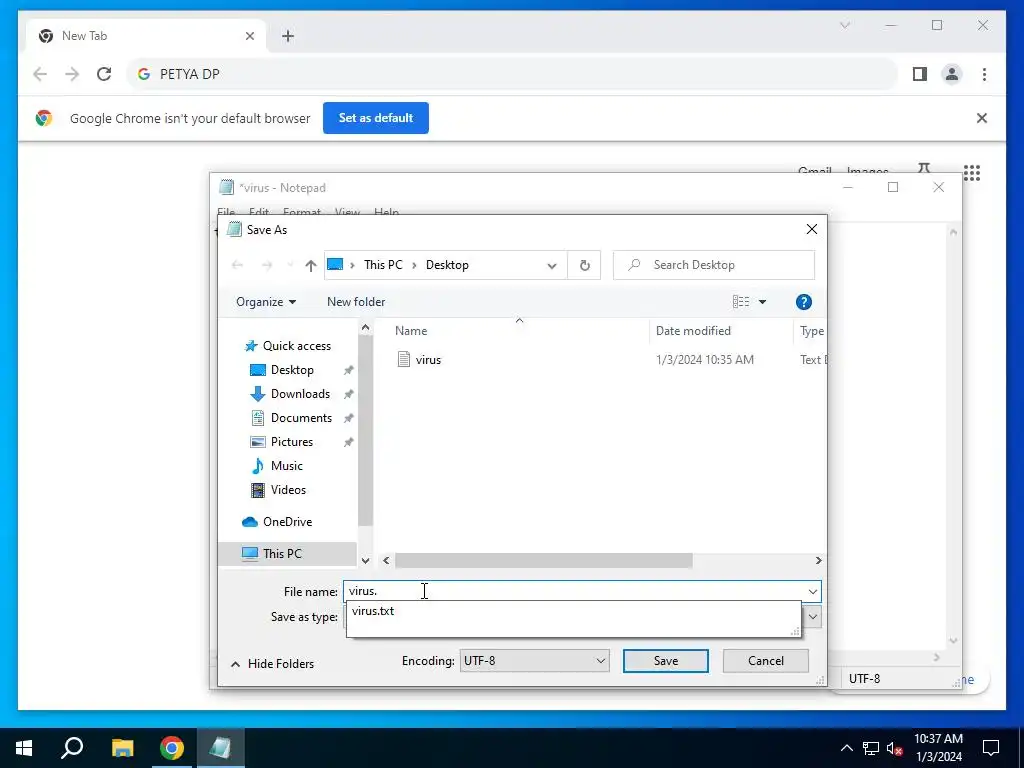
Task: Show hidden system tray icons
Action: 846,748
